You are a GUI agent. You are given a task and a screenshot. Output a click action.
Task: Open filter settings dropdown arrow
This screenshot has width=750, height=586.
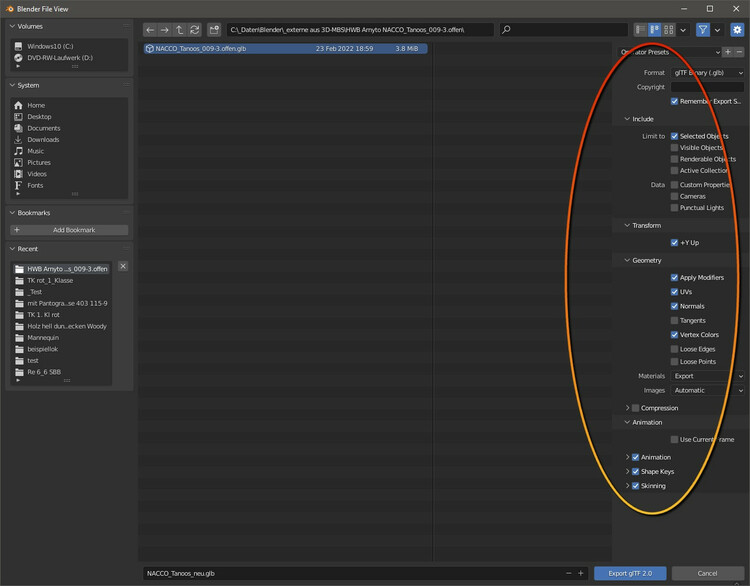pyautogui.click(x=717, y=30)
